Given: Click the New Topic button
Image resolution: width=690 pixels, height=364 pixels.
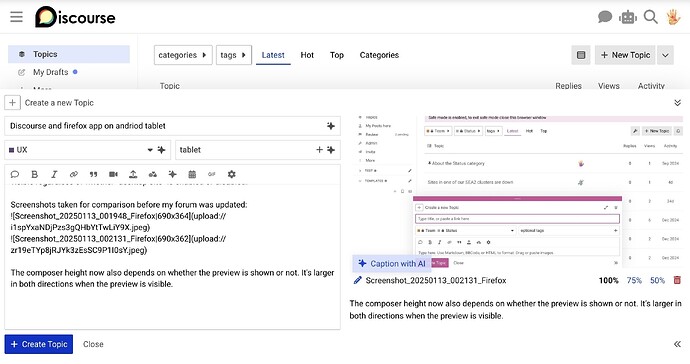Looking at the screenshot, I should pos(625,55).
